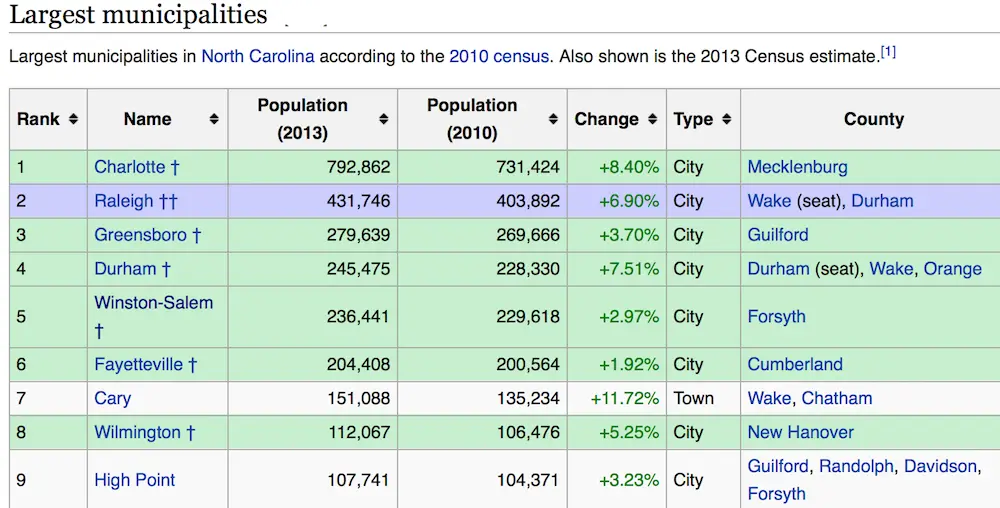This screenshot has height=508, width=1000.
Task: Open the North Carolina link
Action: (x=257, y=56)
